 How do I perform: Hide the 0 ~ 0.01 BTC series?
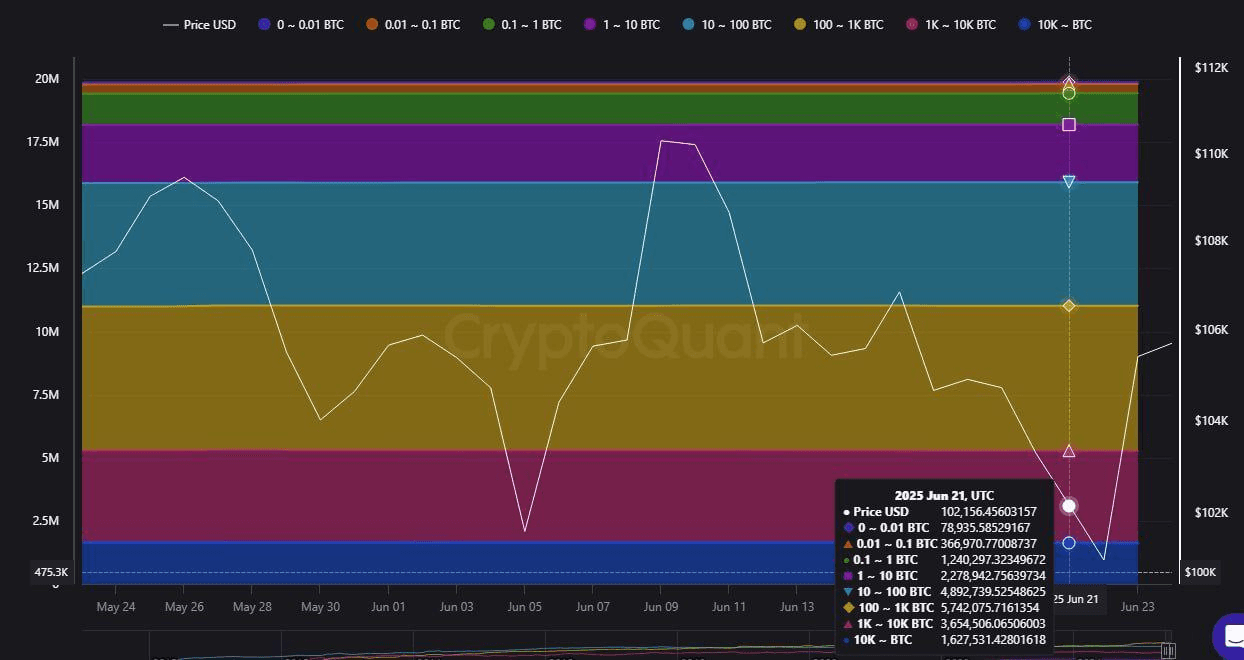click(x=300, y=24)
